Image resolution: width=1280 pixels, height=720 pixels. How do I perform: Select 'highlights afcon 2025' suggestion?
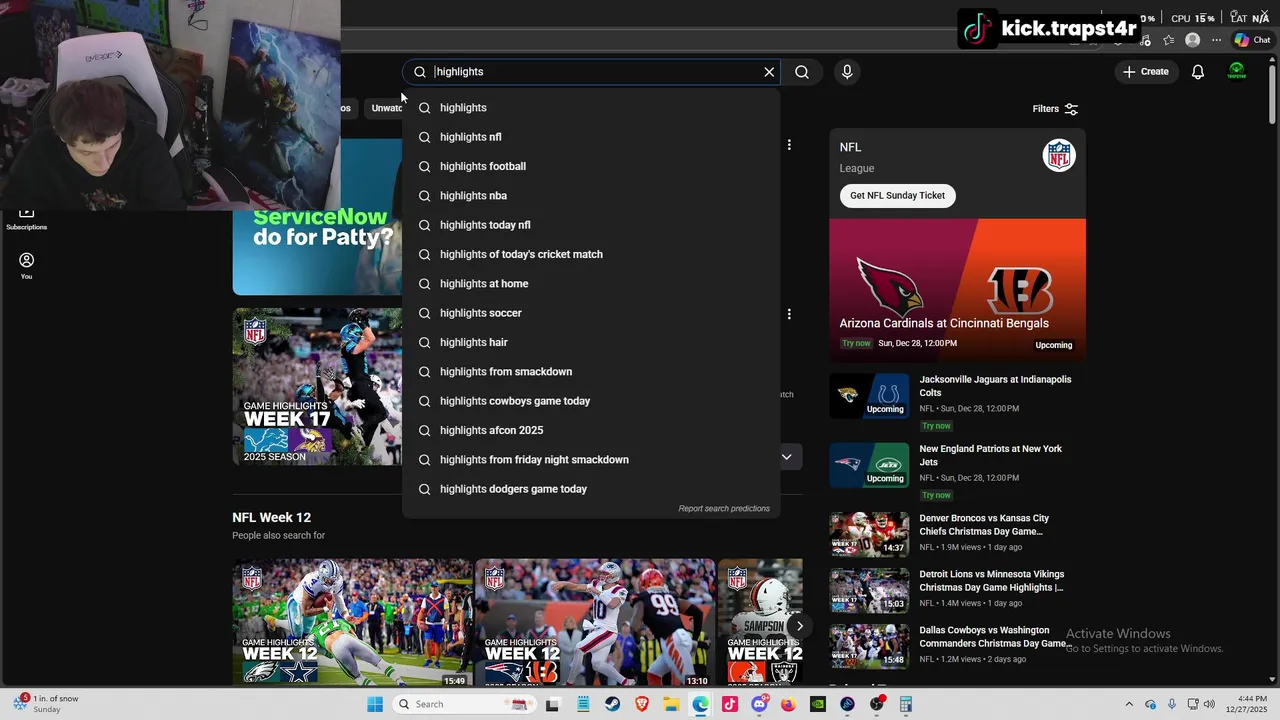[x=591, y=430]
